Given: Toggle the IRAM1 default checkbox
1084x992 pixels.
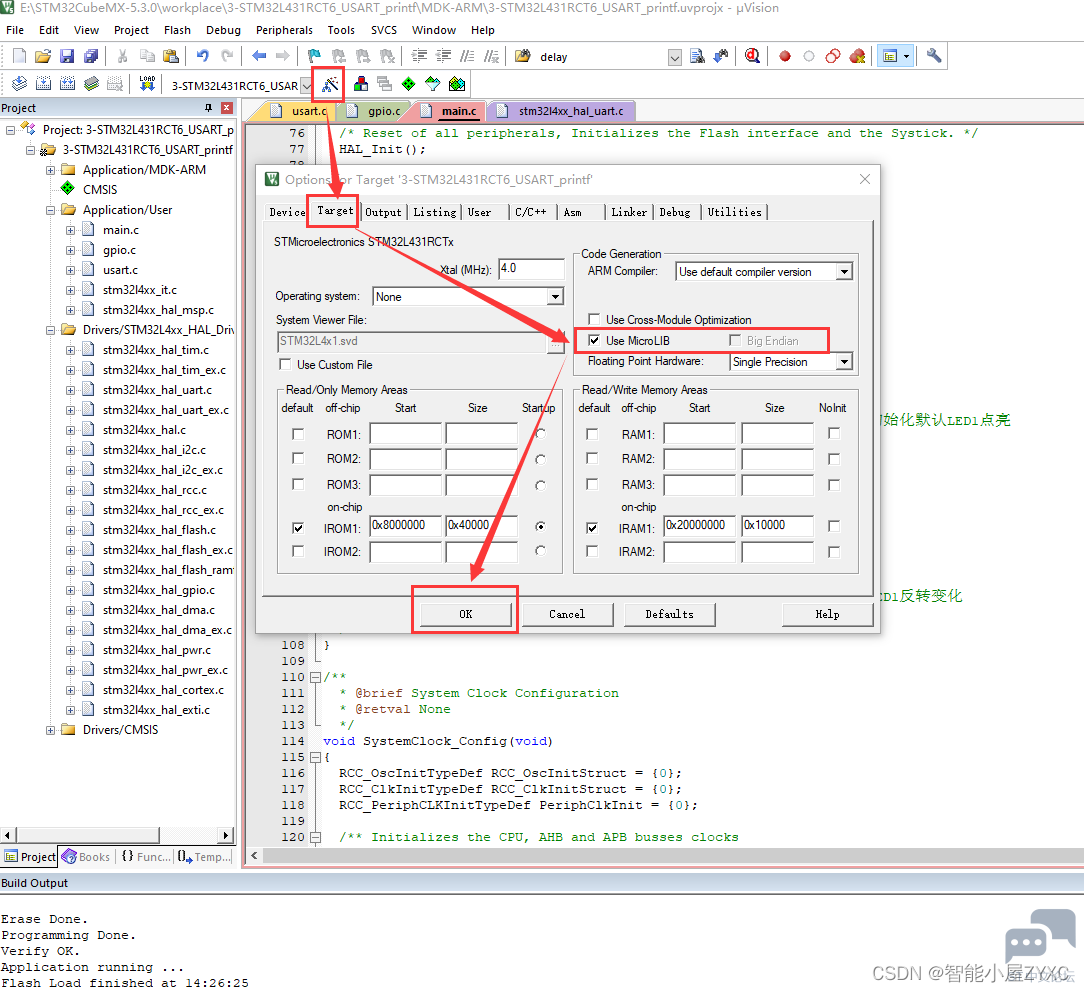Looking at the screenshot, I should (592, 527).
